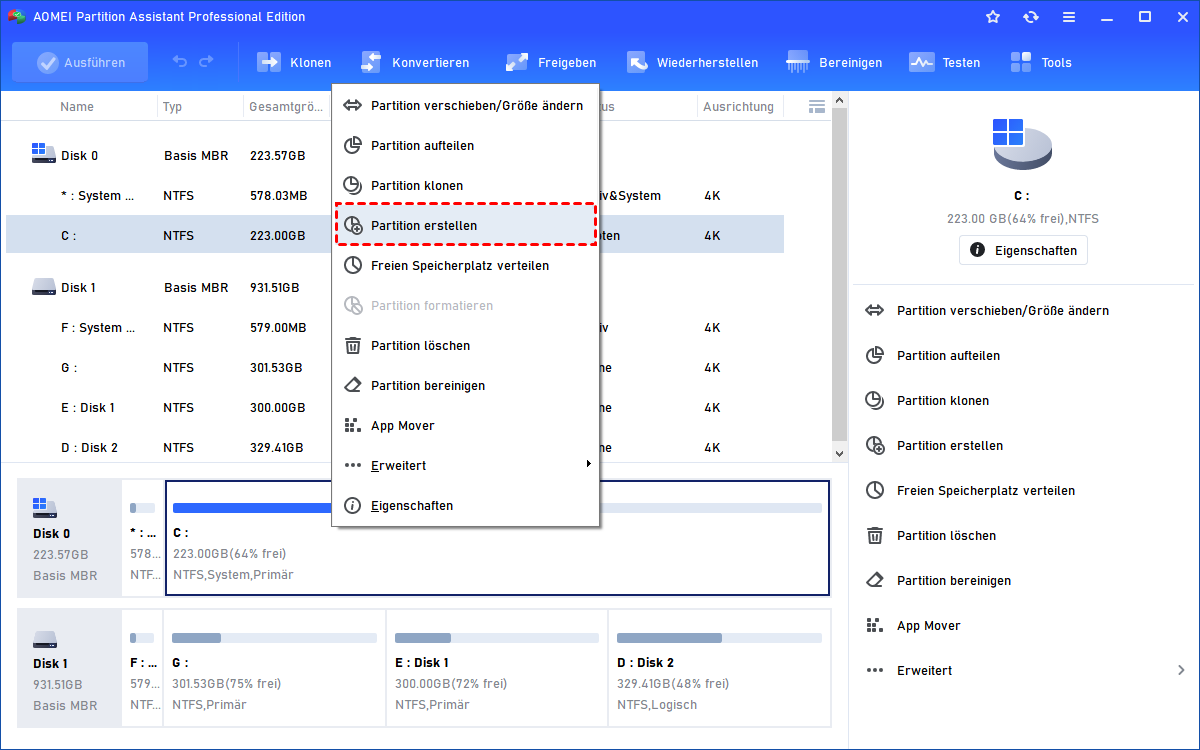Image resolution: width=1200 pixels, height=750 pixels.
Task: Select Disk 0 block in disk map
Action: click(x=69, y=538)
